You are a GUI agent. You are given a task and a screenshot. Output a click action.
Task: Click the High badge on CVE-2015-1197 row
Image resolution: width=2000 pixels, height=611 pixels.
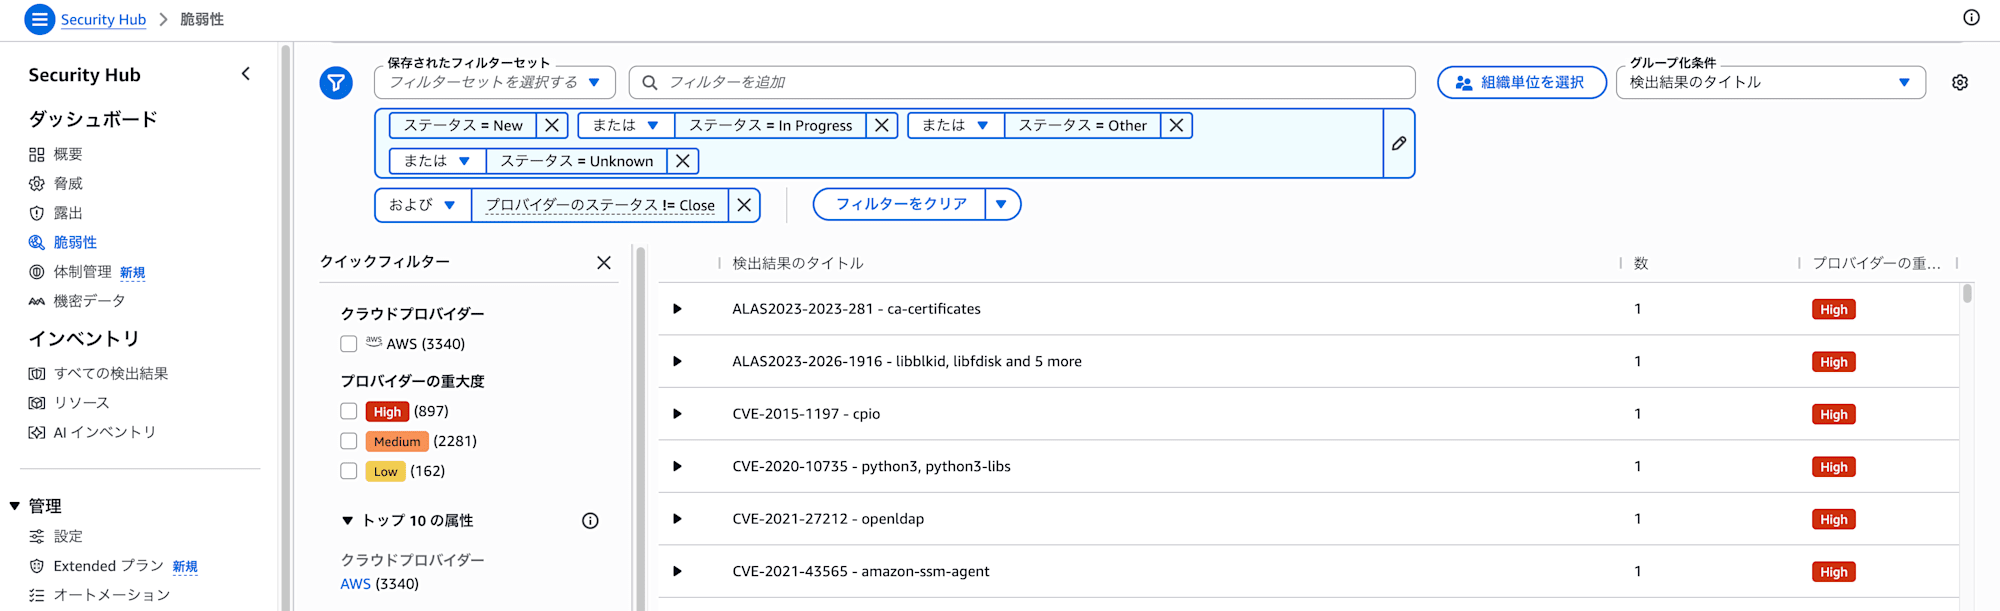1834,414
